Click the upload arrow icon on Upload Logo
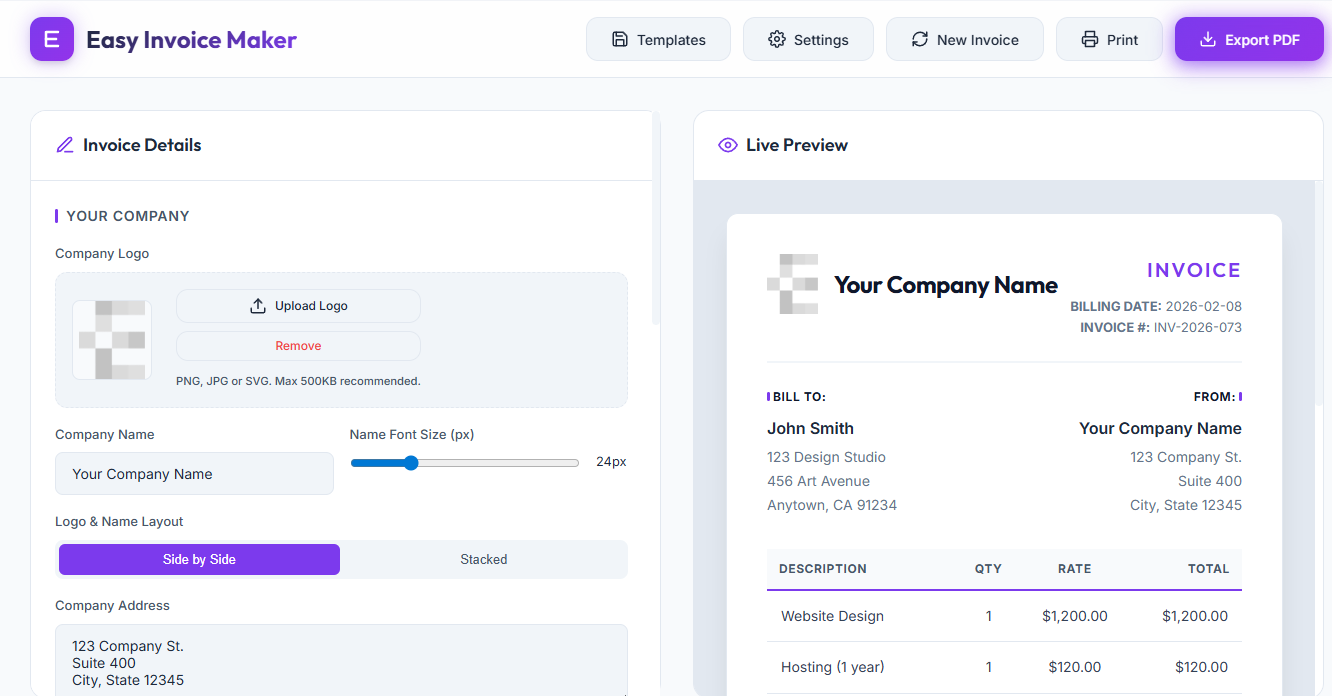The image size is (1332, 696). coord(258,305)
